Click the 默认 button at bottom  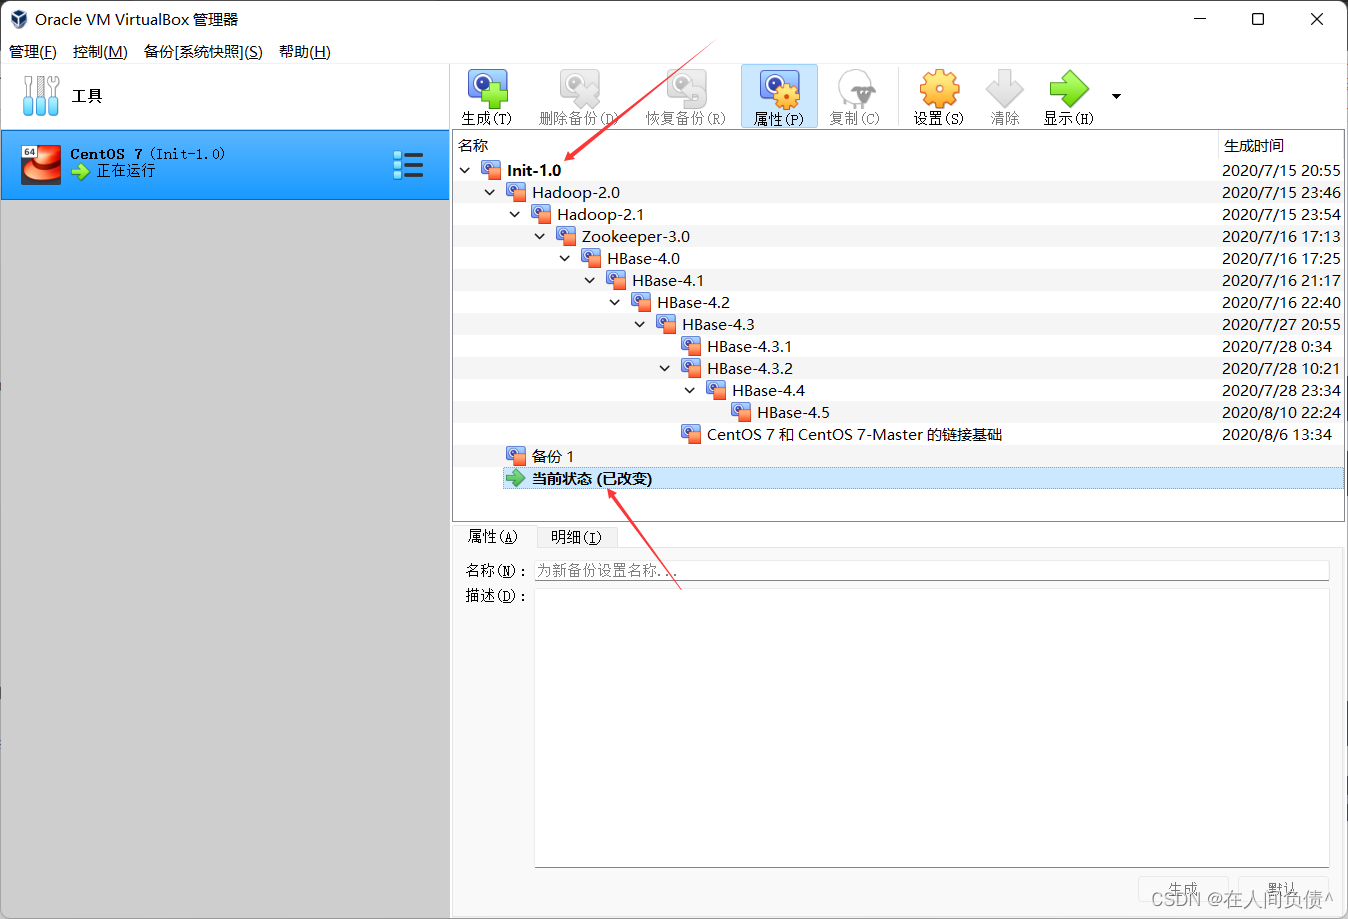1283,888
